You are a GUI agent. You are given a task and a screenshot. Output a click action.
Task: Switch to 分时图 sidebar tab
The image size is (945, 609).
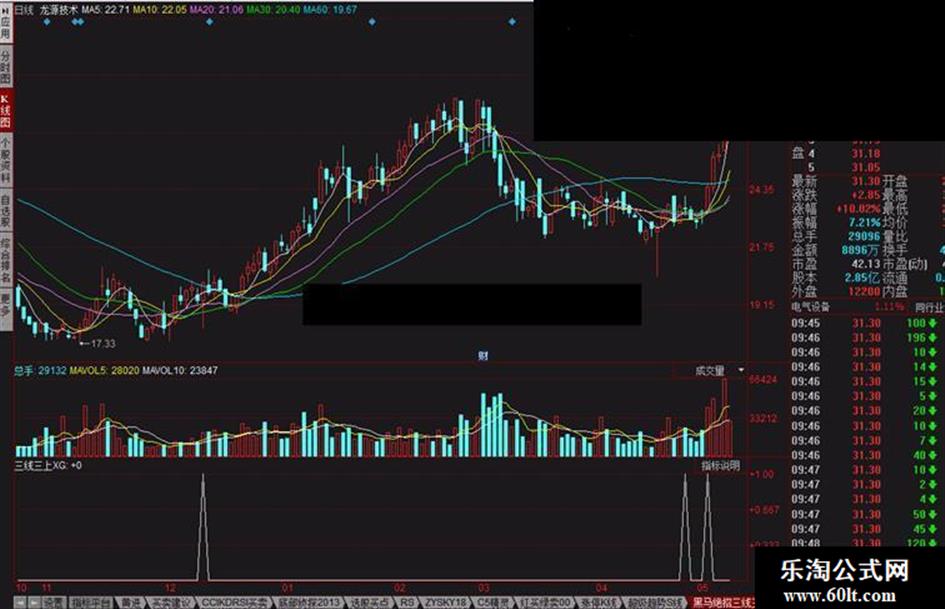5,67
